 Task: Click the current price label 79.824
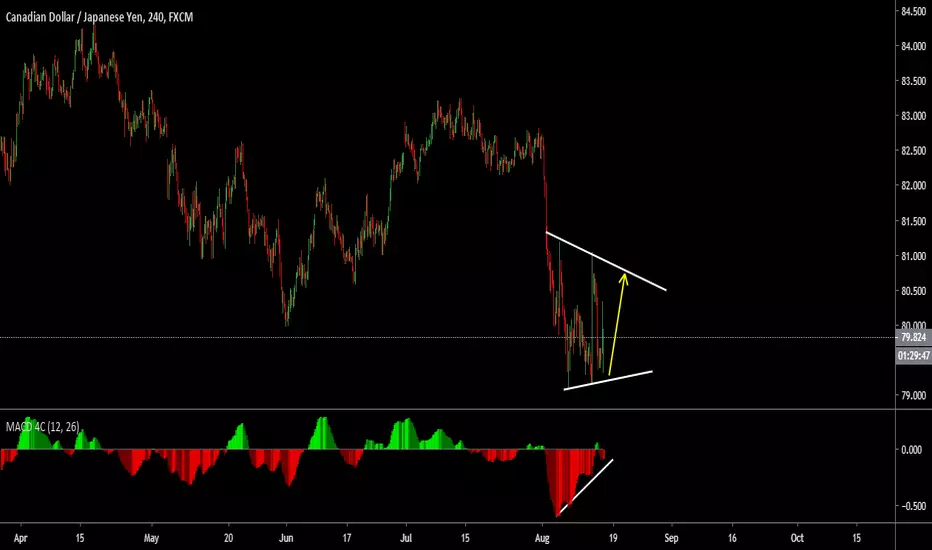913,337
